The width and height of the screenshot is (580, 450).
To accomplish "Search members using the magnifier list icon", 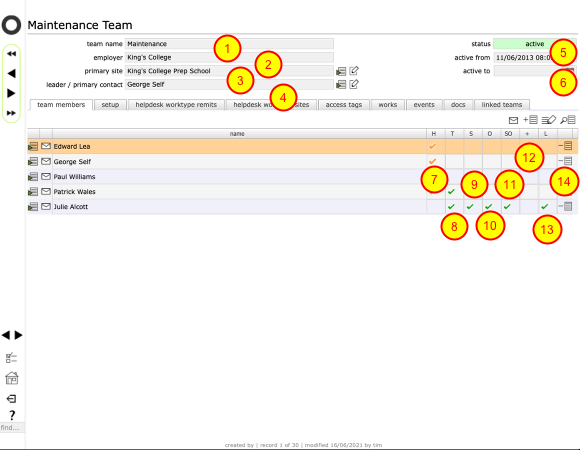I will [568, 119].
